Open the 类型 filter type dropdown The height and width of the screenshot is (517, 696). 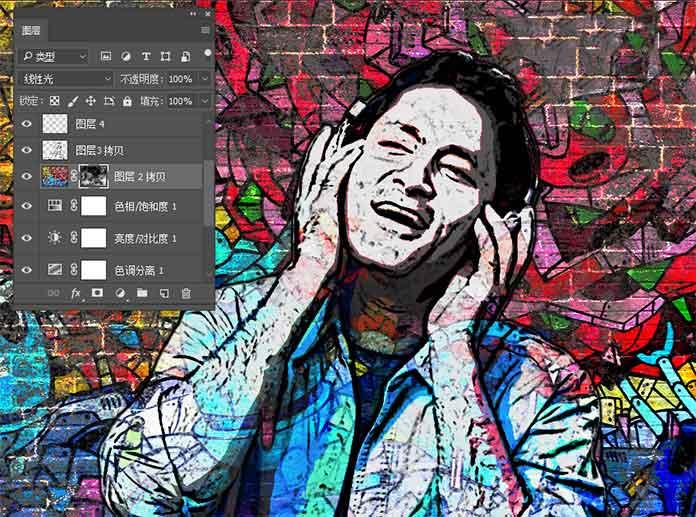coord(53,56)
